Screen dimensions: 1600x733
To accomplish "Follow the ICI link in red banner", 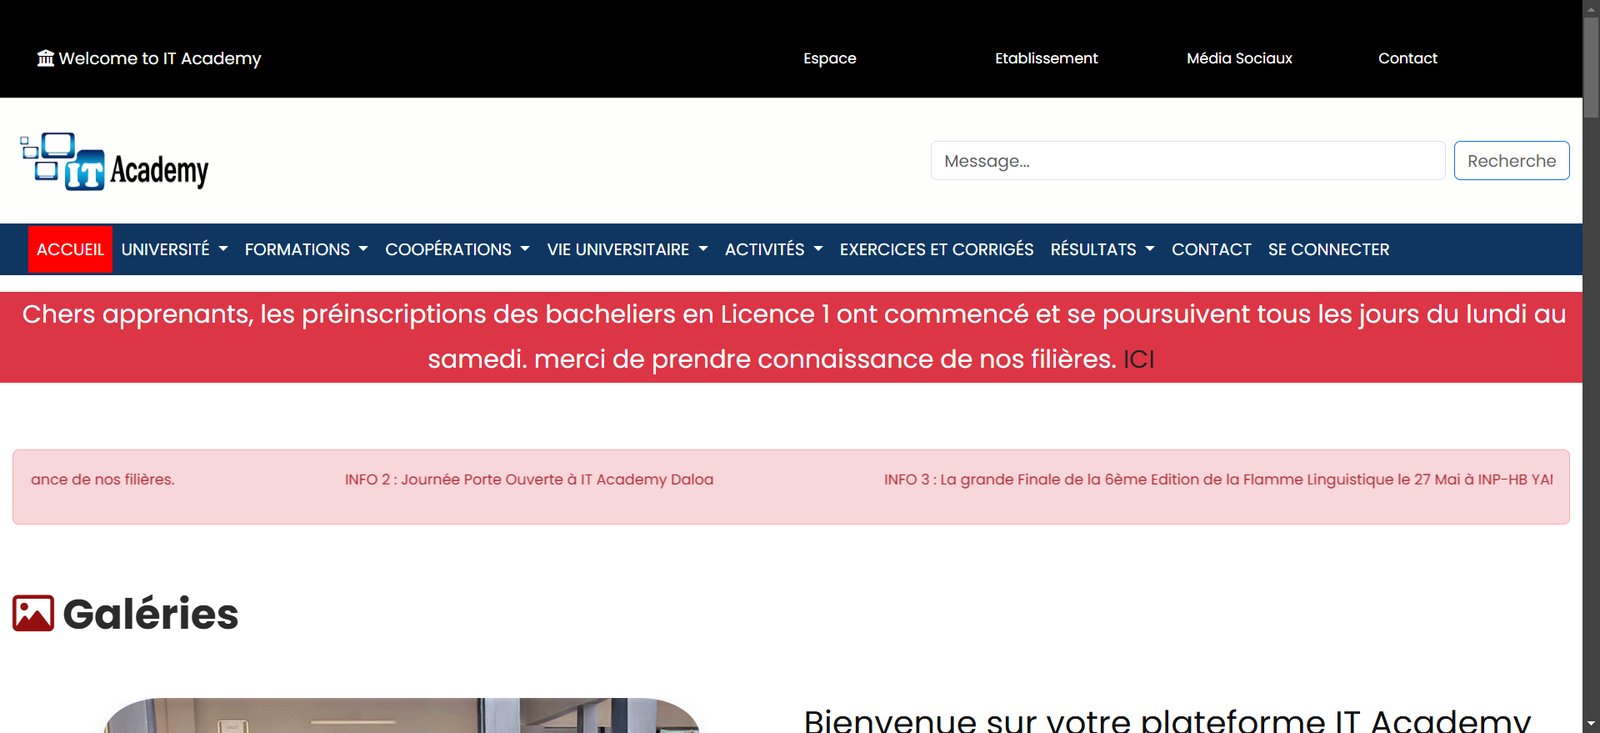I will [x=1138, y=359].
